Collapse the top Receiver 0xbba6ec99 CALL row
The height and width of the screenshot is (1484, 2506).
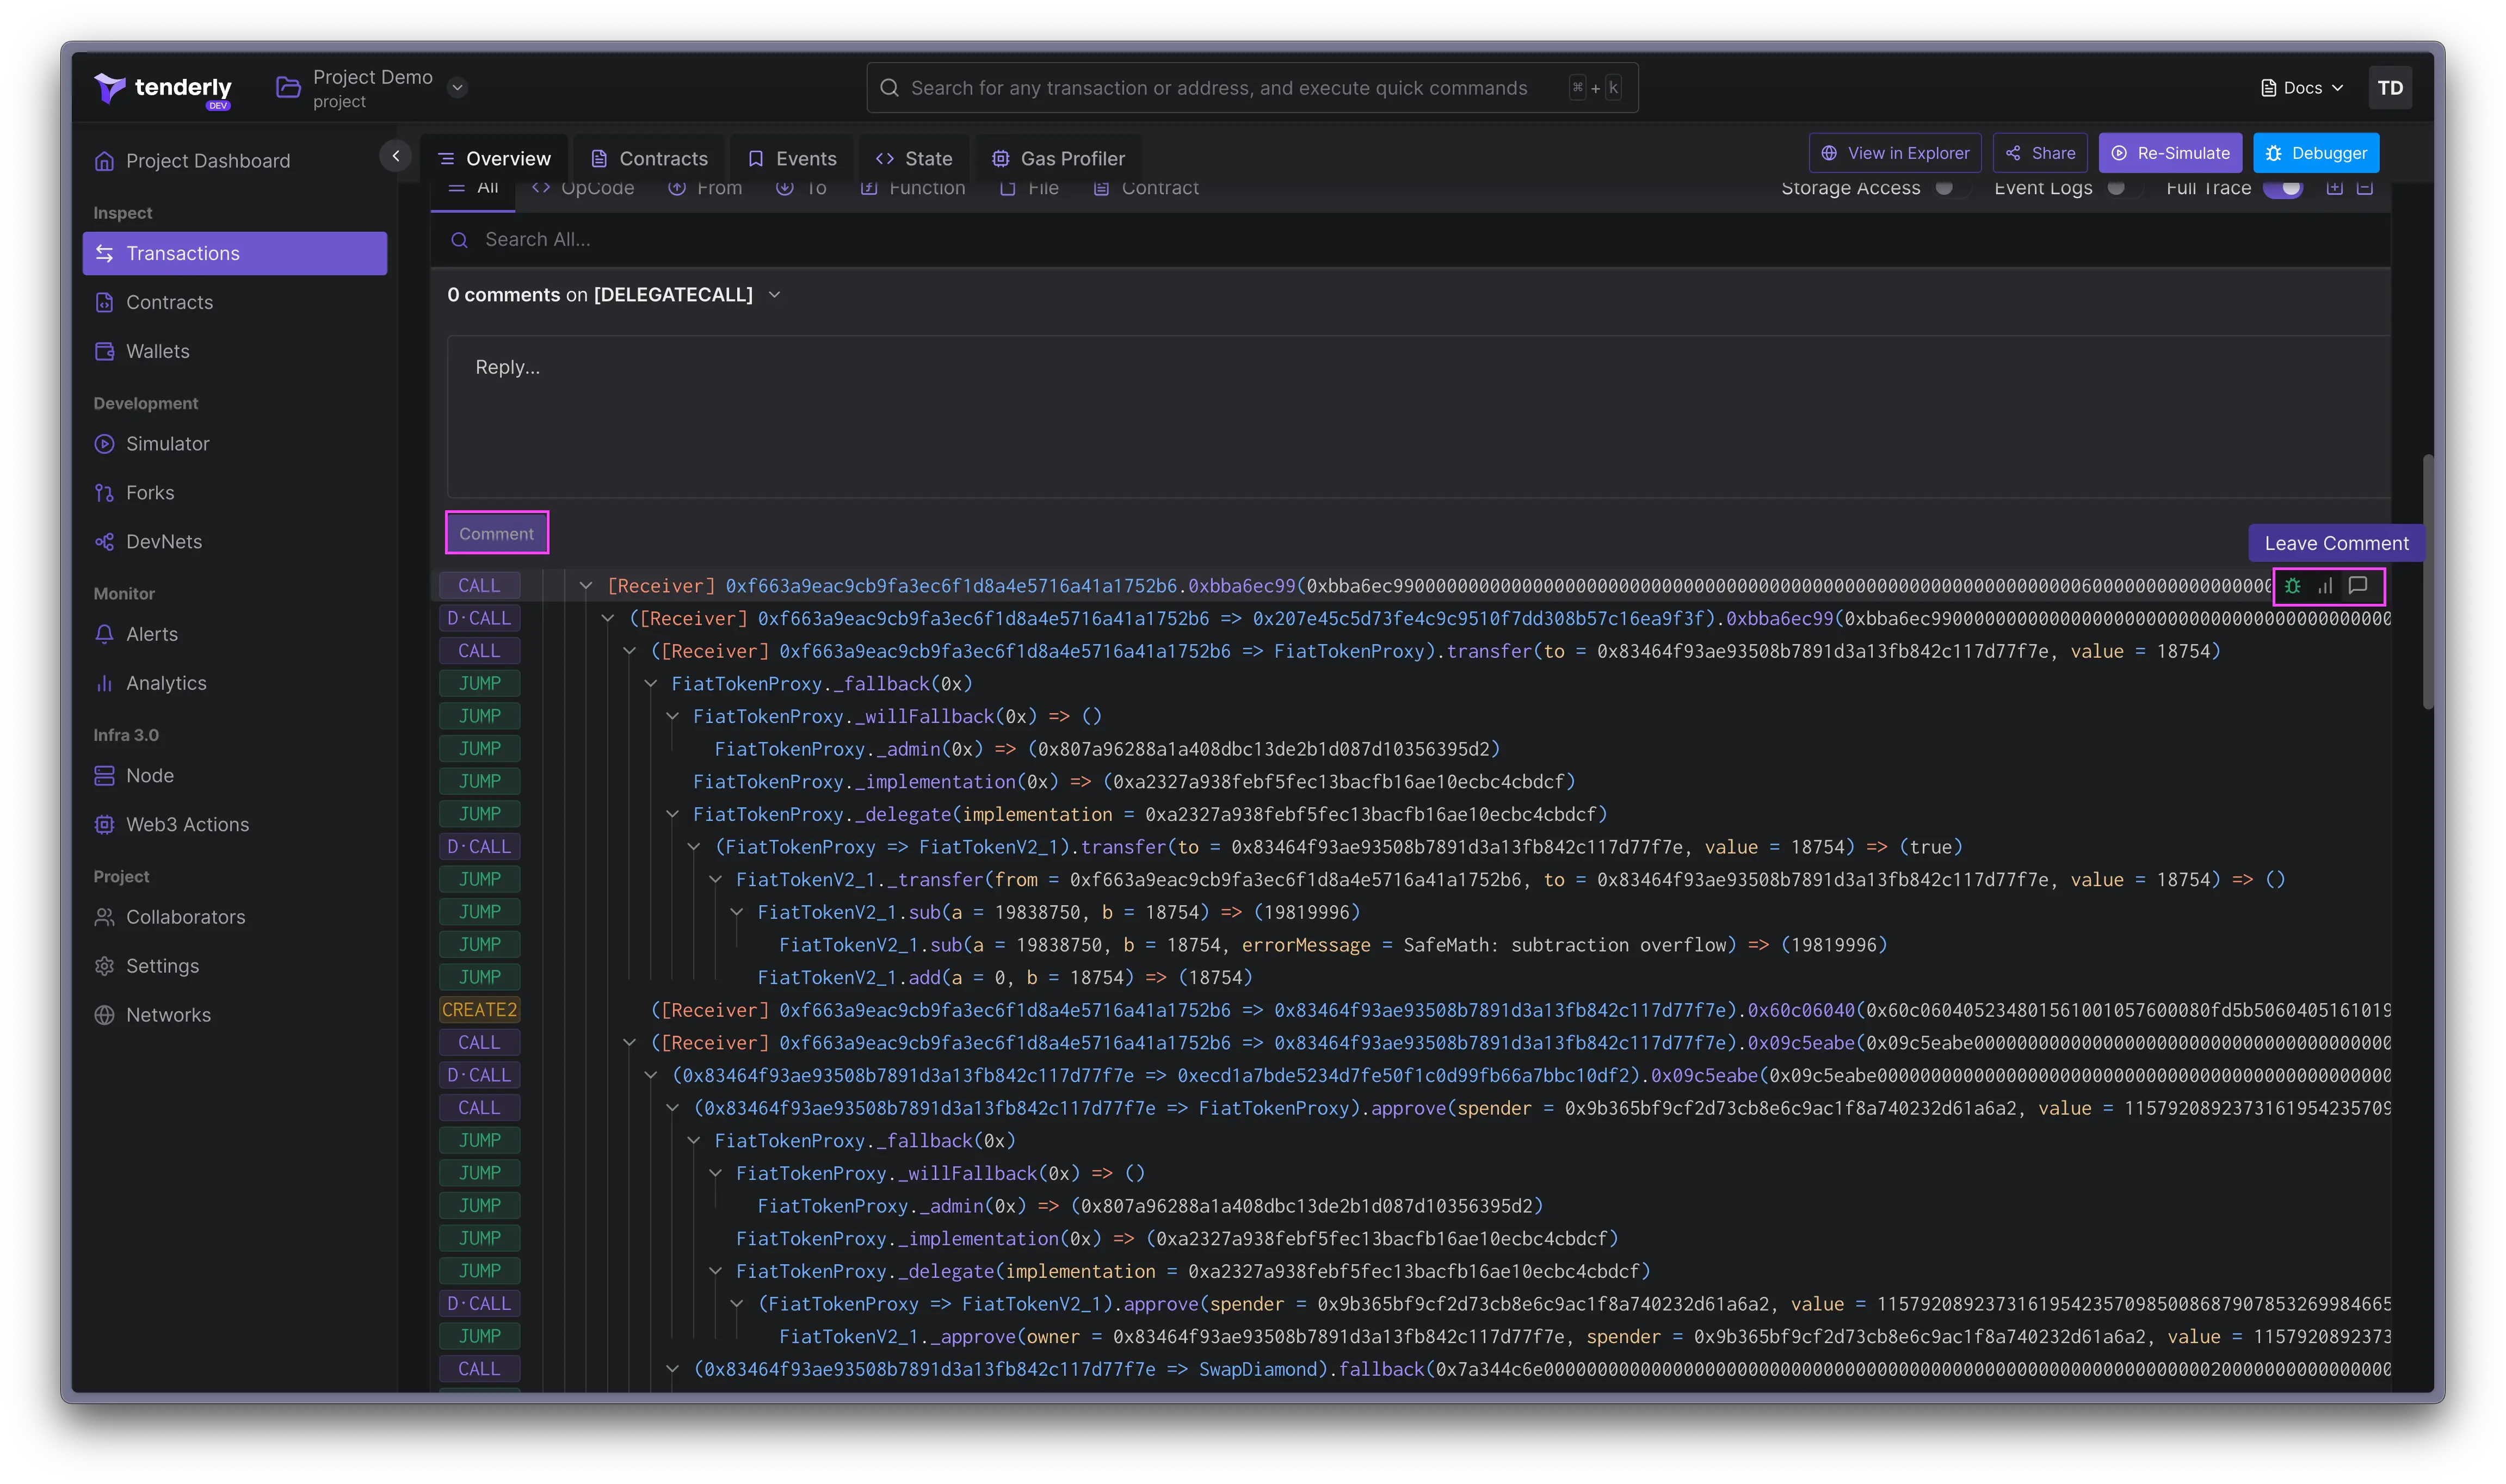click(586, 586)
